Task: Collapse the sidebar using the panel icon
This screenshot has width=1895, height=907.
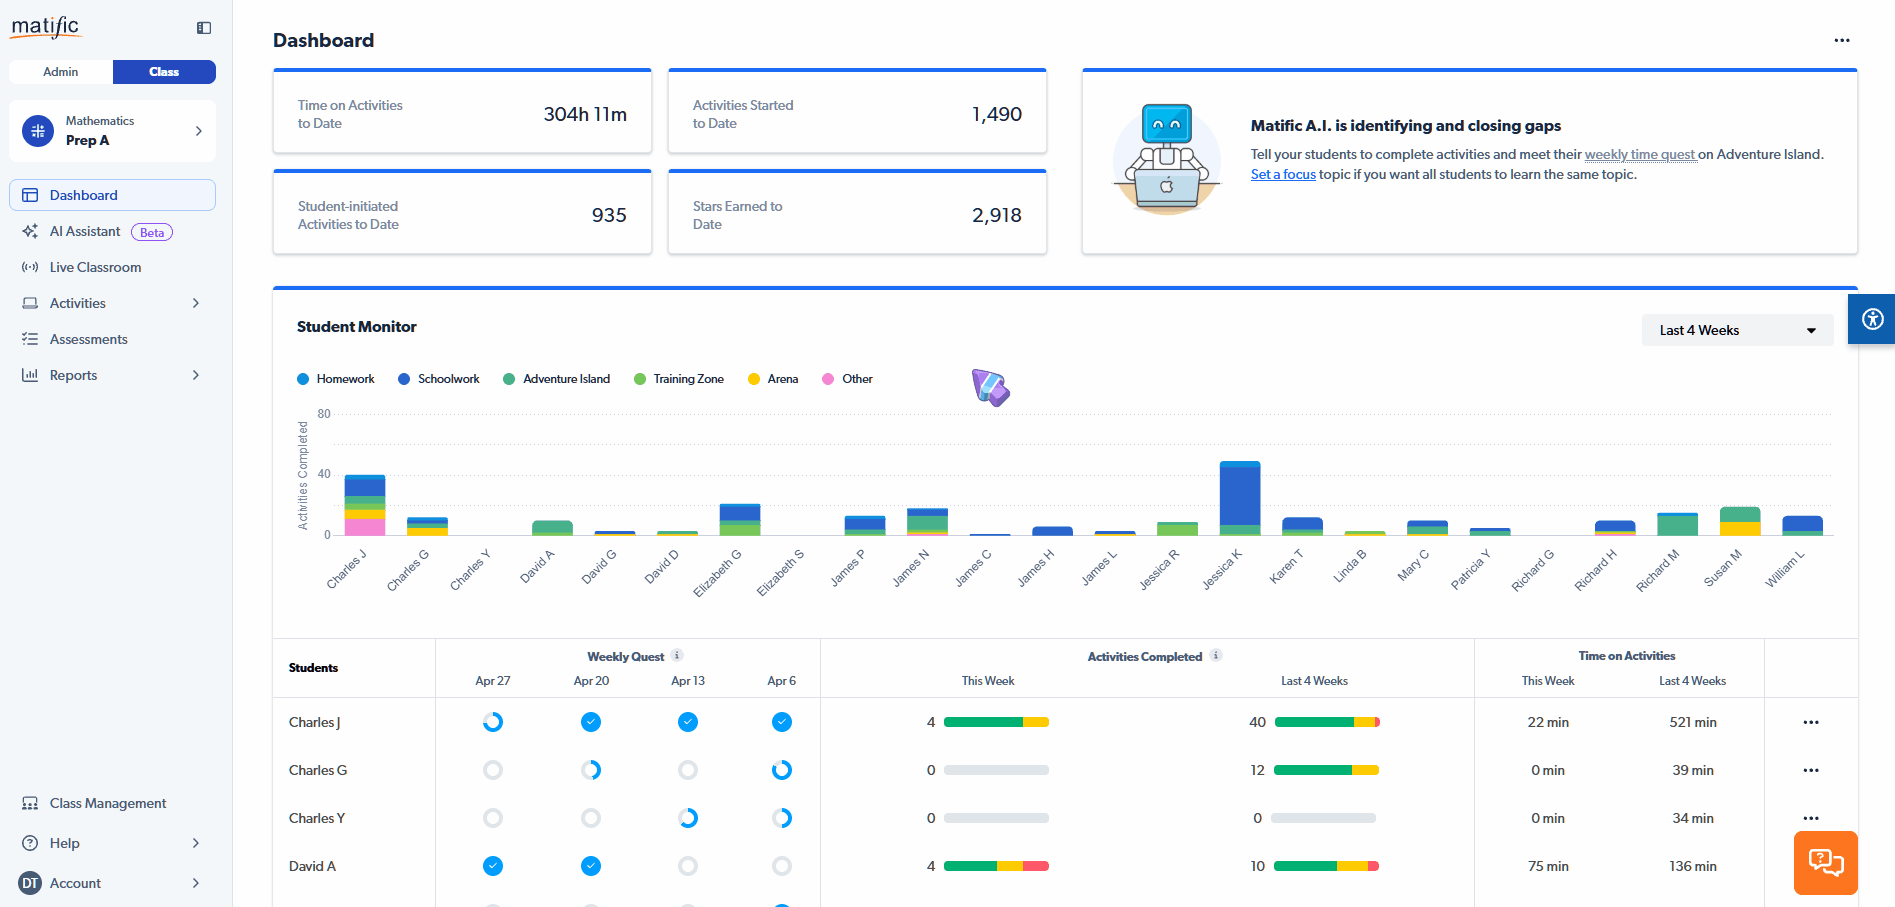Action: (x=204, y=28)
